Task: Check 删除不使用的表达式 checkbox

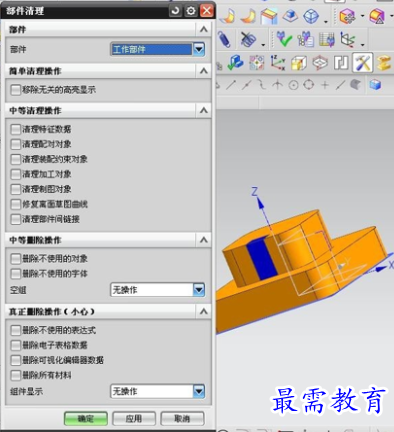Action: pyautogui.click(x=15, y=330)
